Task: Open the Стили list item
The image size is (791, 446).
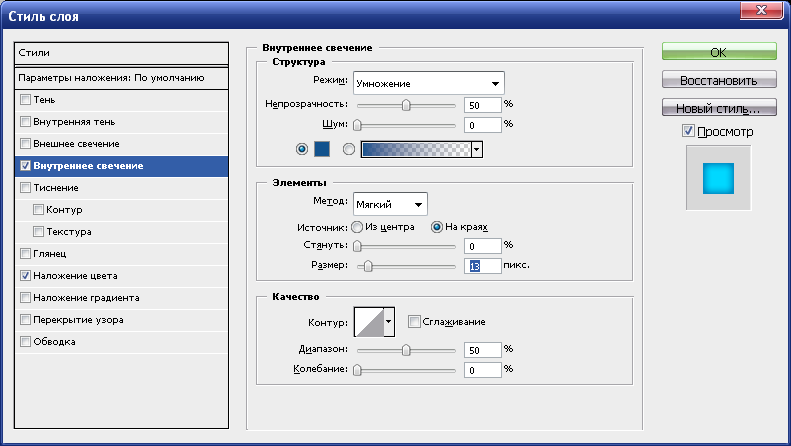Action: coord(122,53)
